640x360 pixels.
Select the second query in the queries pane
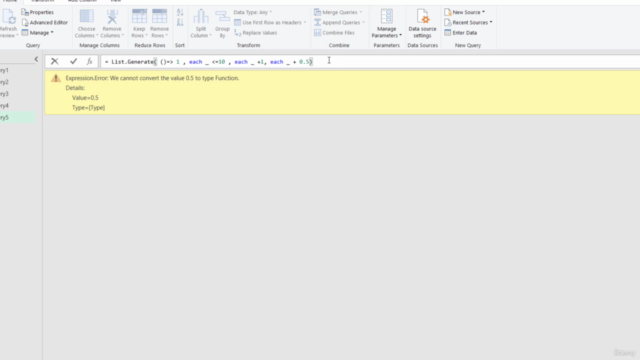click(18, 82)
